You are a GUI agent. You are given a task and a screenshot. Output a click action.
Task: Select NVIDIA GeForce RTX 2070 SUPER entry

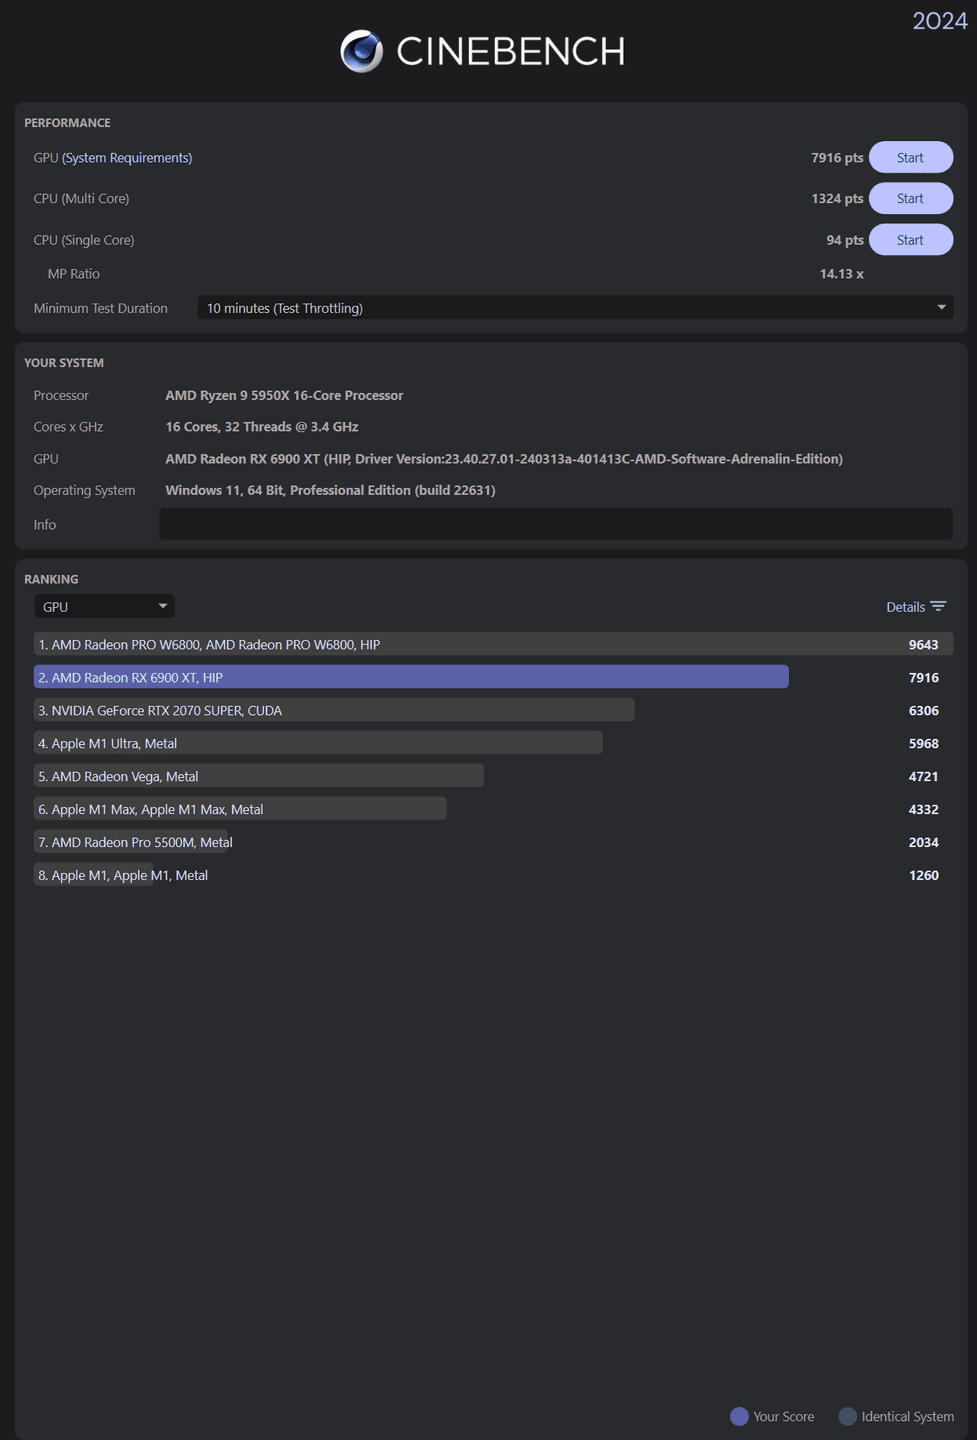tap(334, 711)
